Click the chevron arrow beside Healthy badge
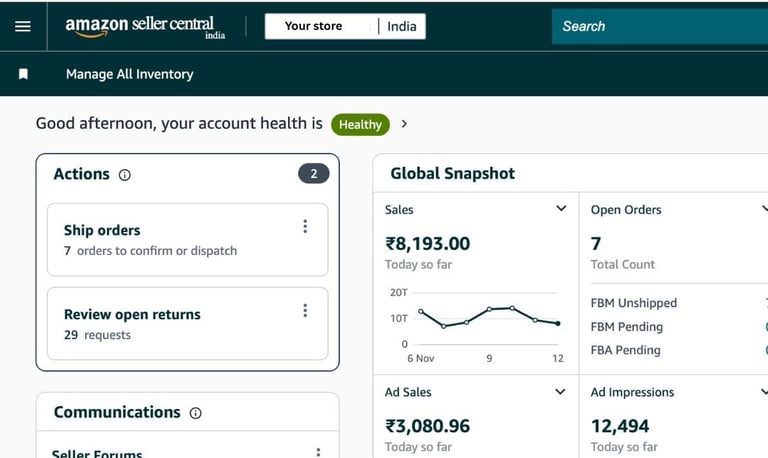The image size is (768, 458). pyautogui.click(x=404, y=124)
